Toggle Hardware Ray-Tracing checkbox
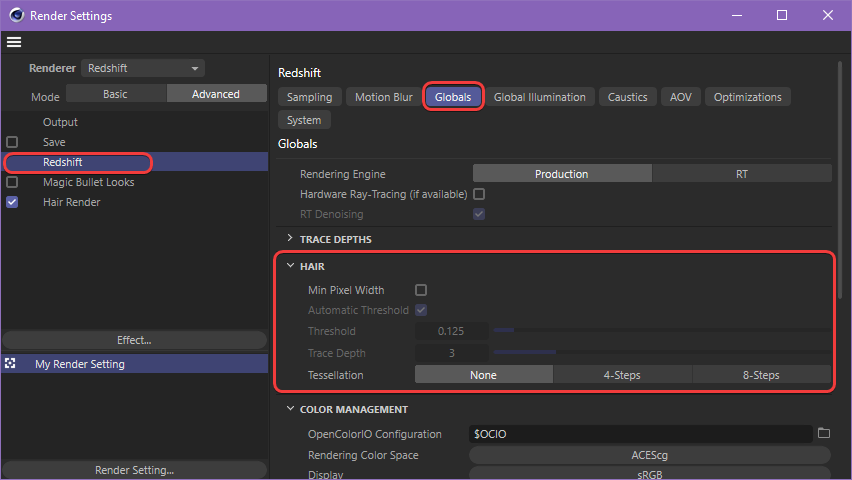 (x=479, y=194)
